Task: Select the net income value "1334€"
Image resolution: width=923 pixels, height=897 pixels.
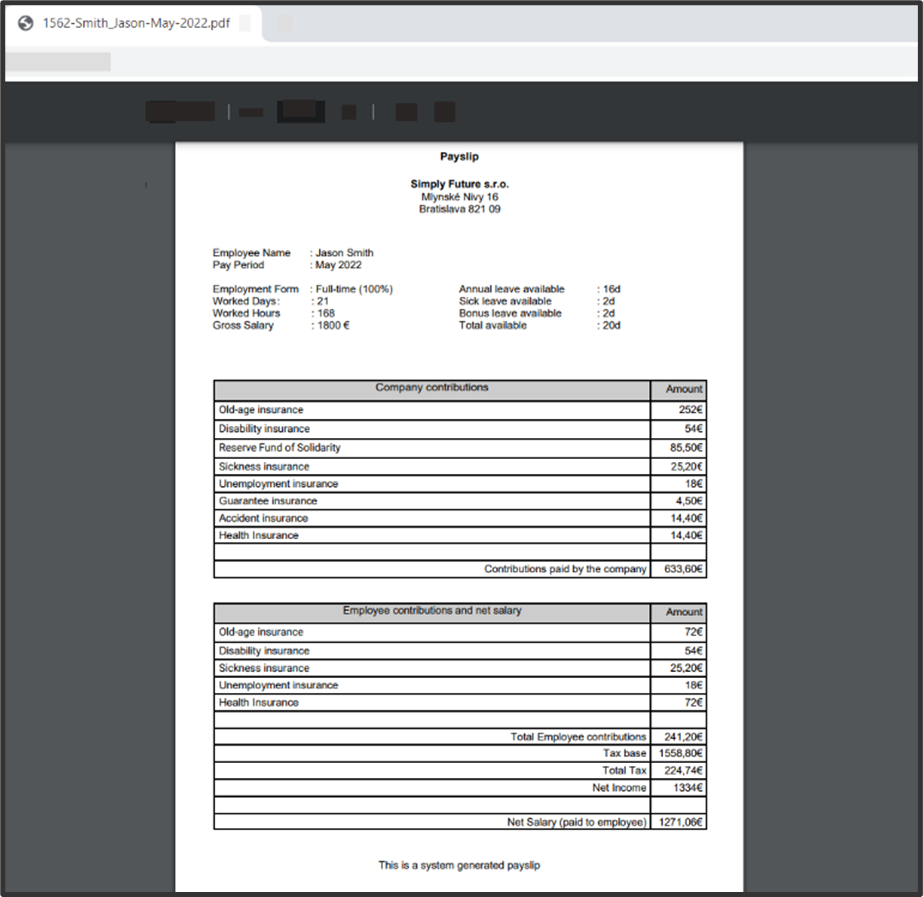Action: click(x=688, y=788)
